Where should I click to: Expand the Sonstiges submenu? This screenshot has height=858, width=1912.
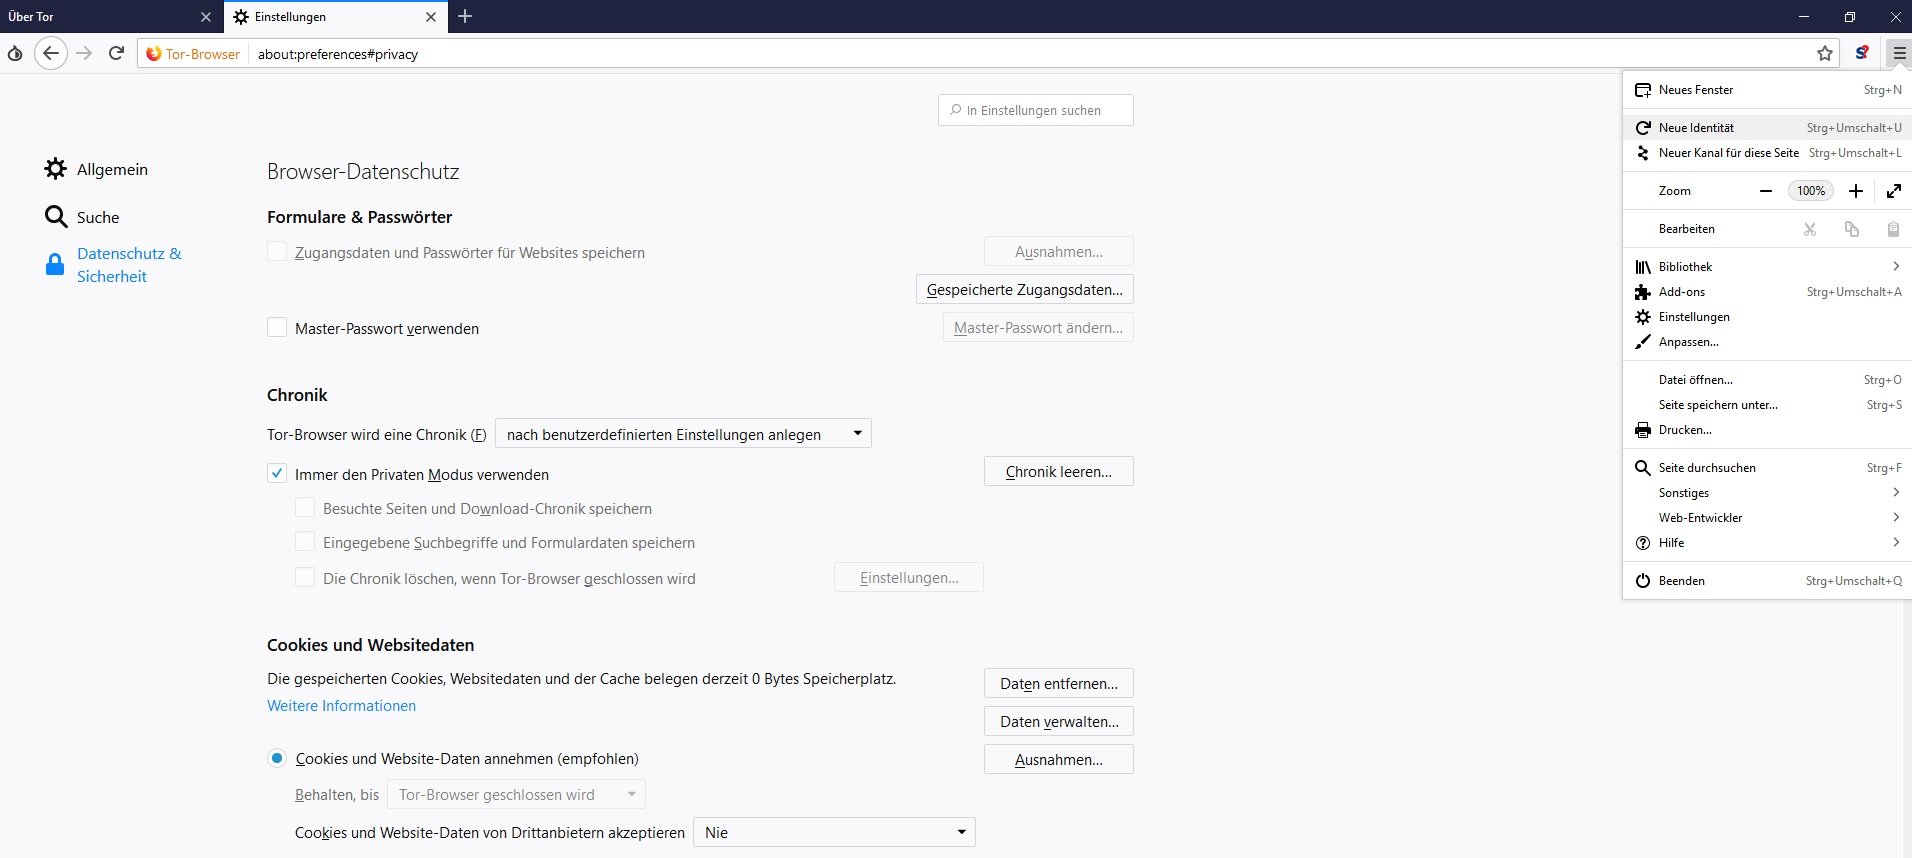(x=1767, y=493)
